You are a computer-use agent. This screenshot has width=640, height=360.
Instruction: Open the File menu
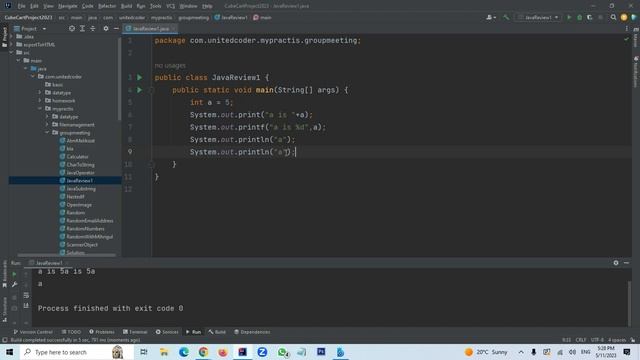coord(21,6)
